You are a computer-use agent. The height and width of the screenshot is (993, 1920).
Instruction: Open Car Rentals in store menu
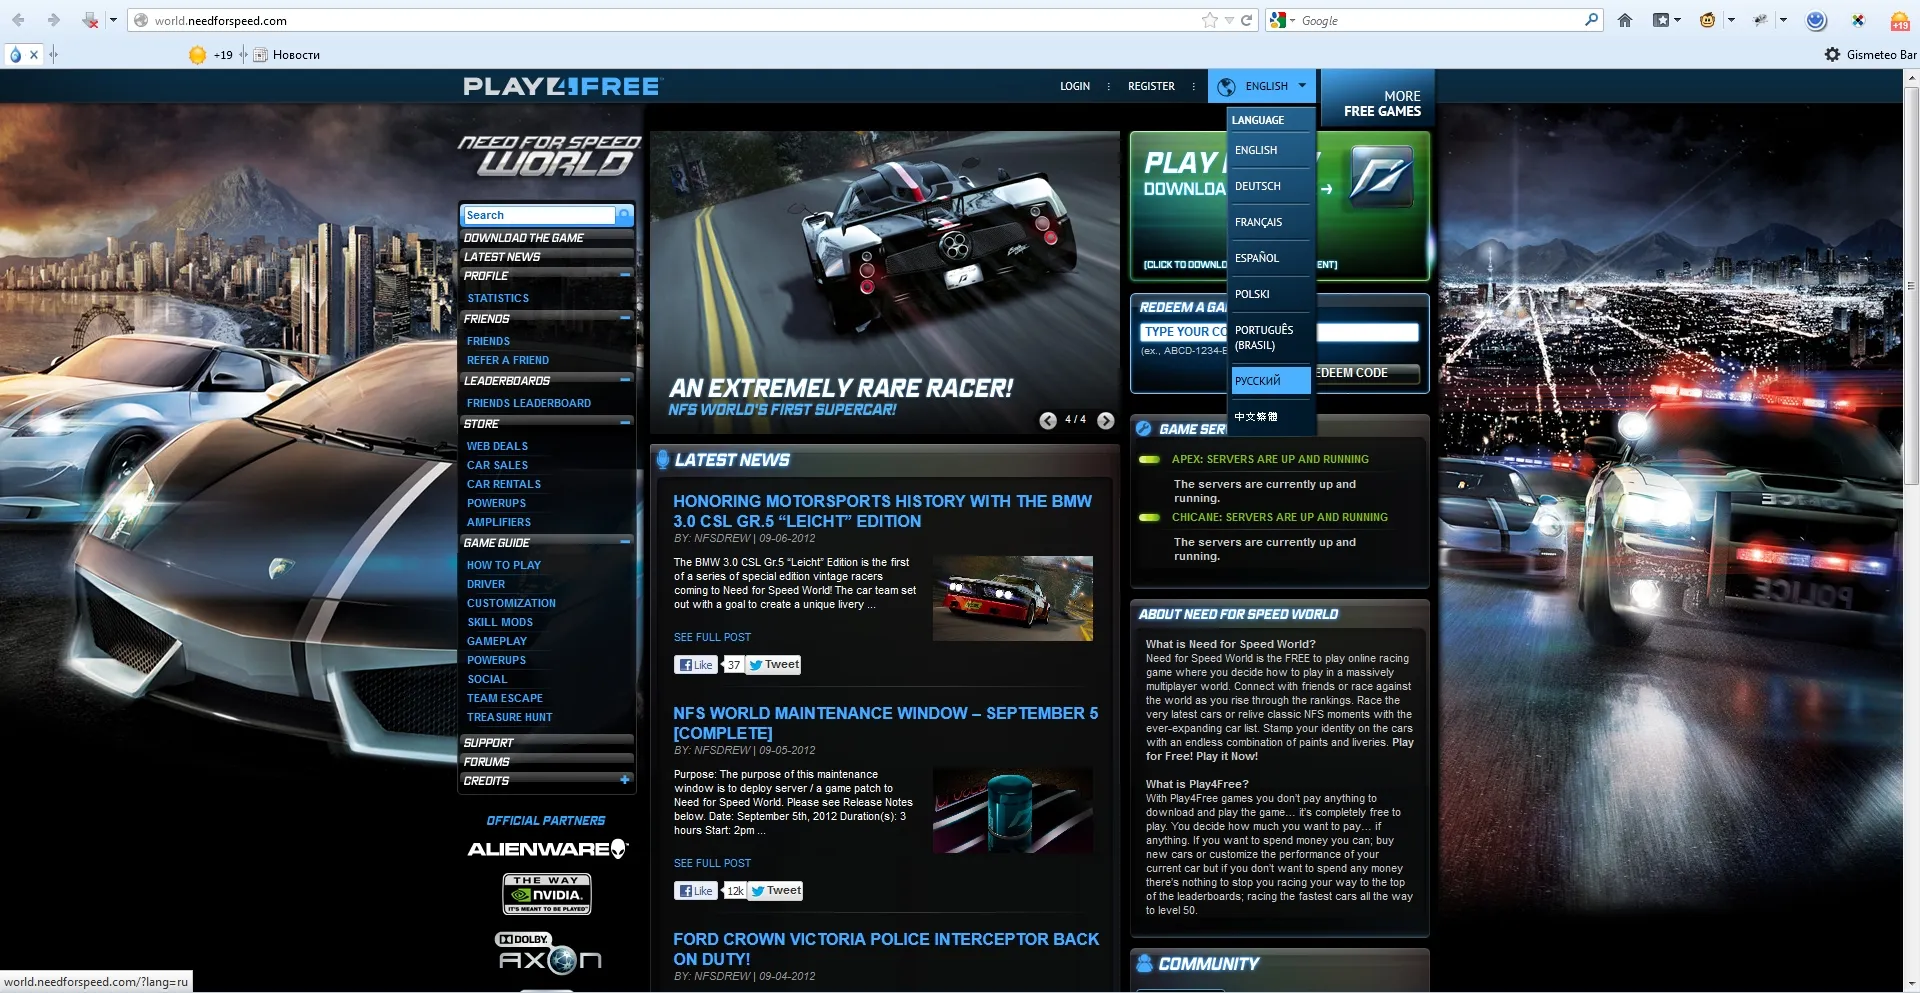click(504, 484)
